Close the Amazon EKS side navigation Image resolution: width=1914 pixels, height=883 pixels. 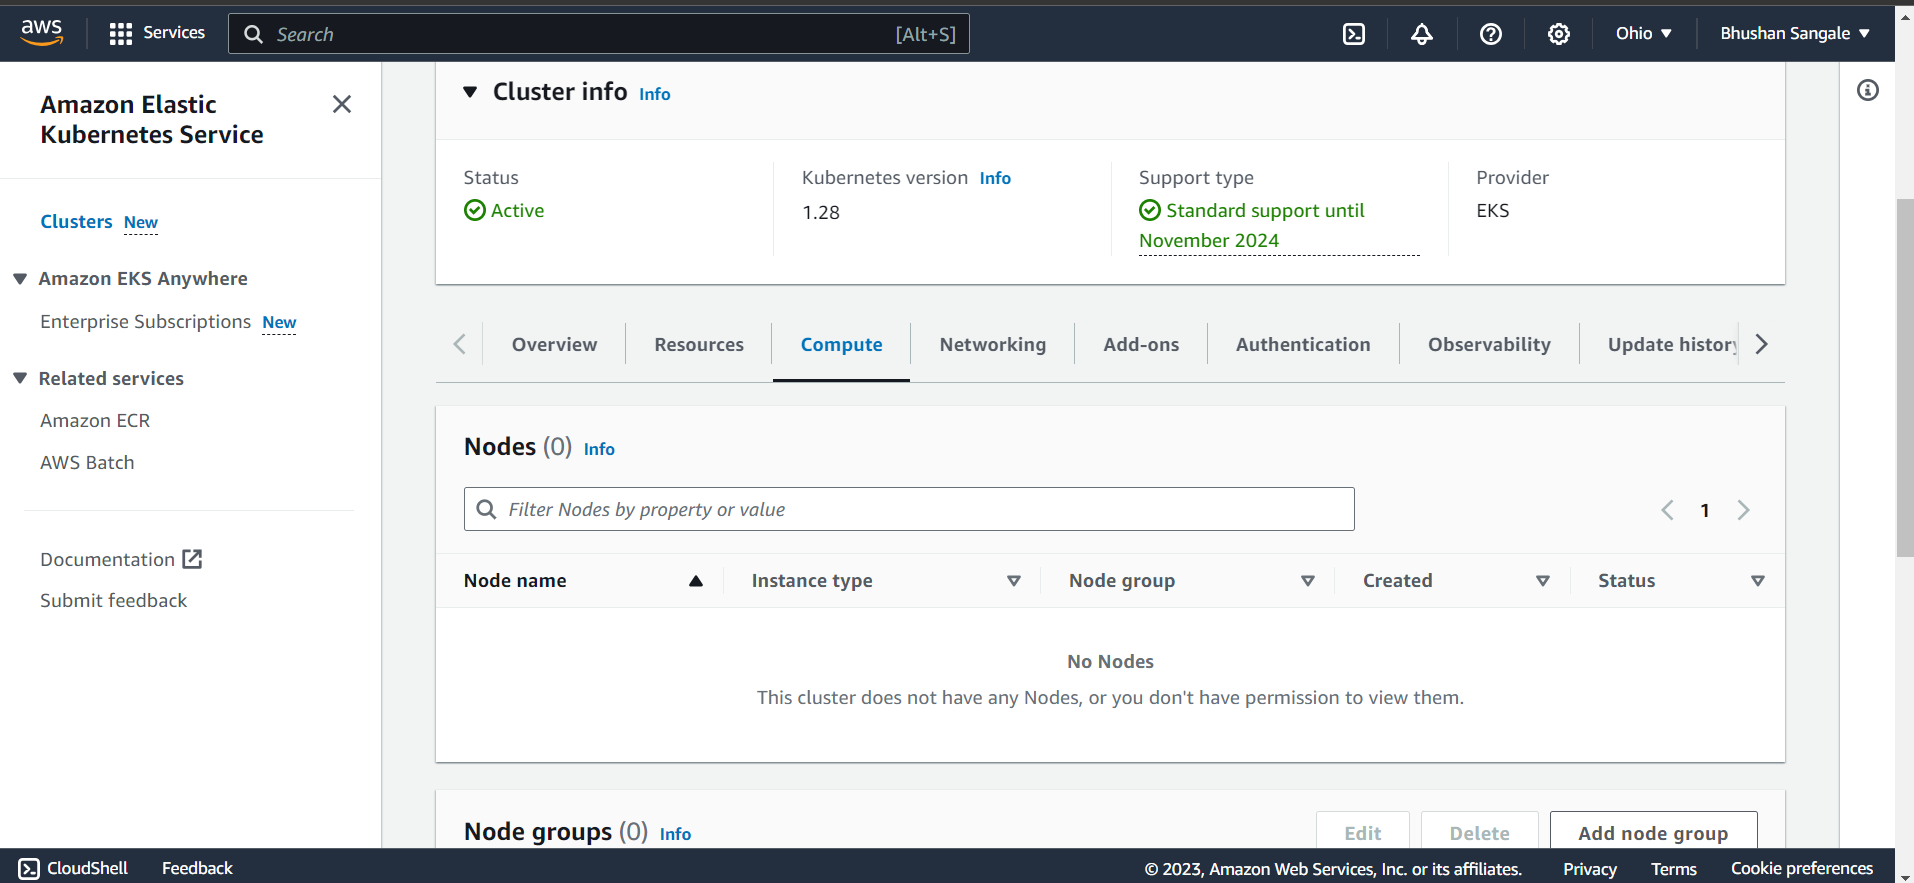coord(342,104)
